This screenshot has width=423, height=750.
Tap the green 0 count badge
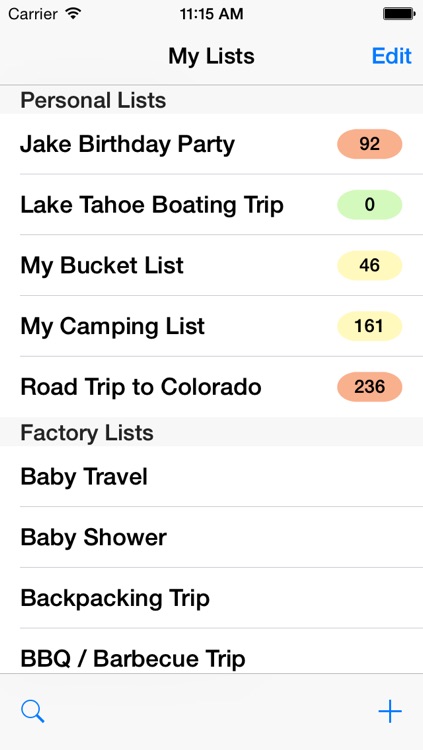click(369, 205)
